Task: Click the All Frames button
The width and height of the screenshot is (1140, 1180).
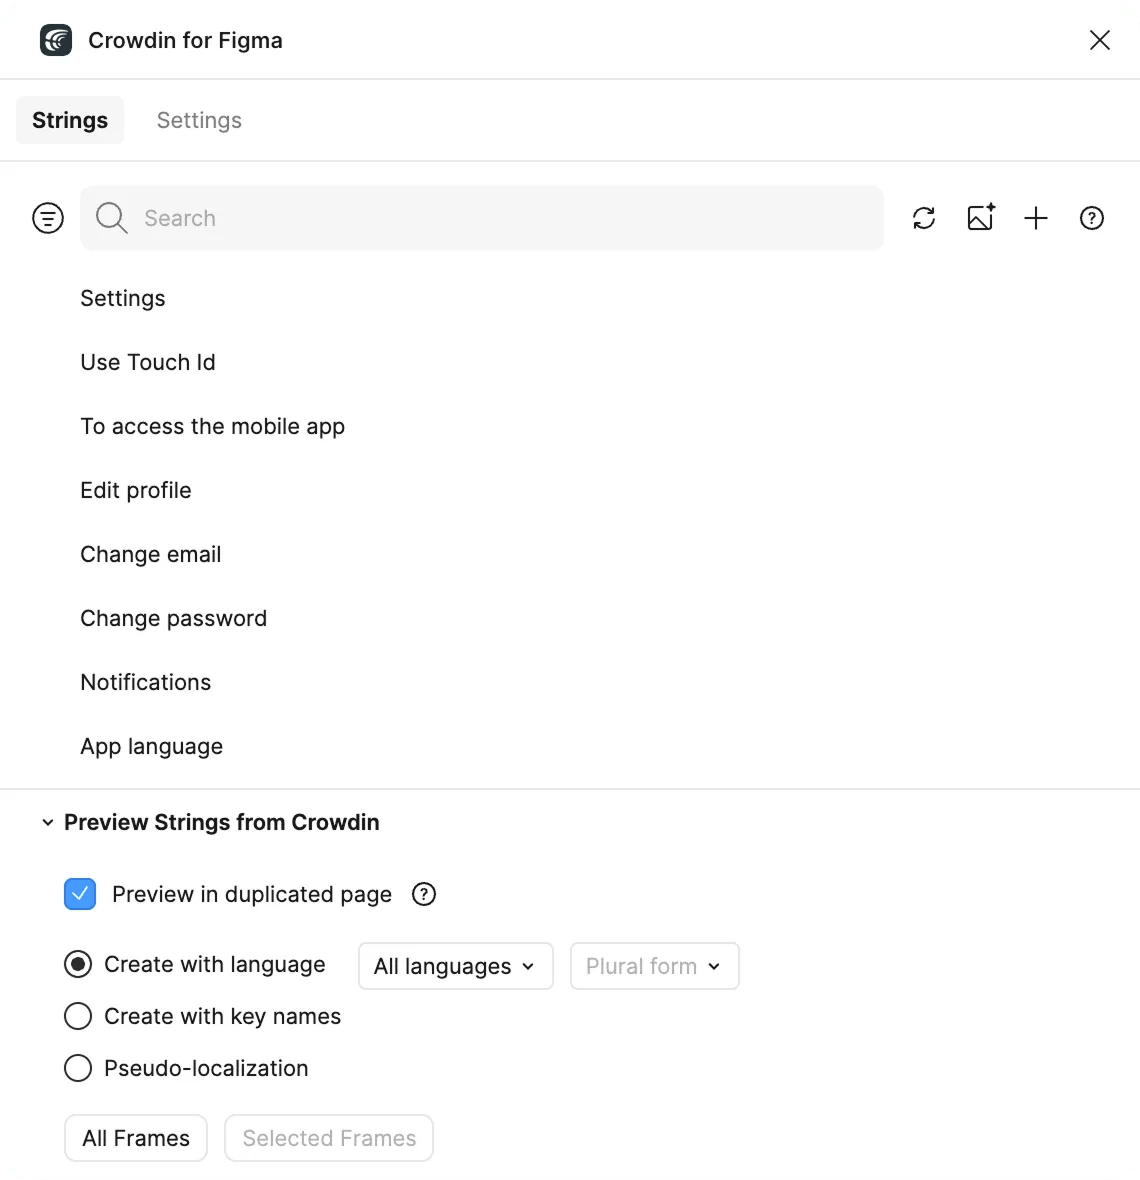Action: click(x=135, y=1138)
